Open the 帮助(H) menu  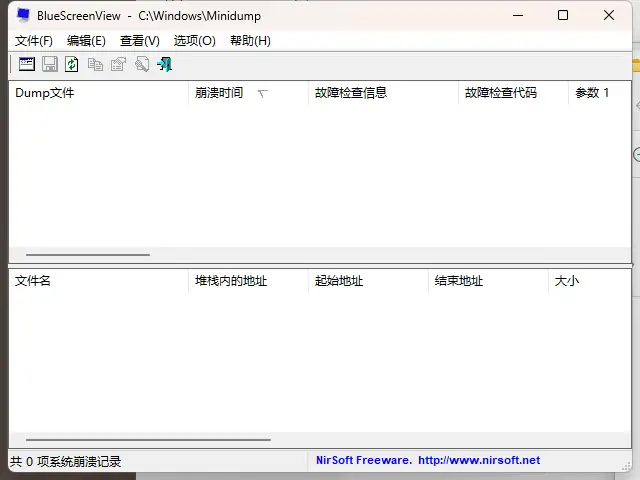point(250,41)
